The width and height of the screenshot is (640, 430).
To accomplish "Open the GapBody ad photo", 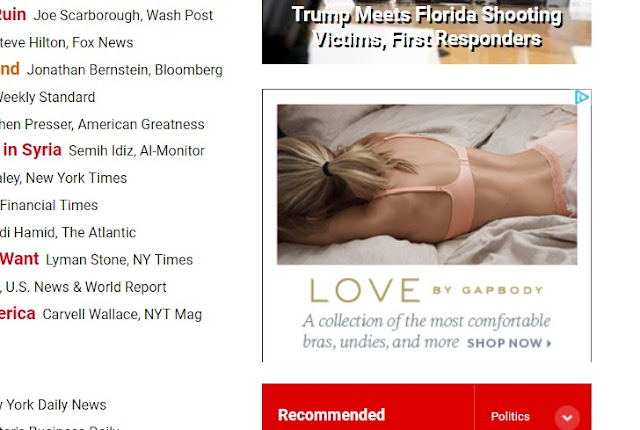I will [x=427, y=184].
